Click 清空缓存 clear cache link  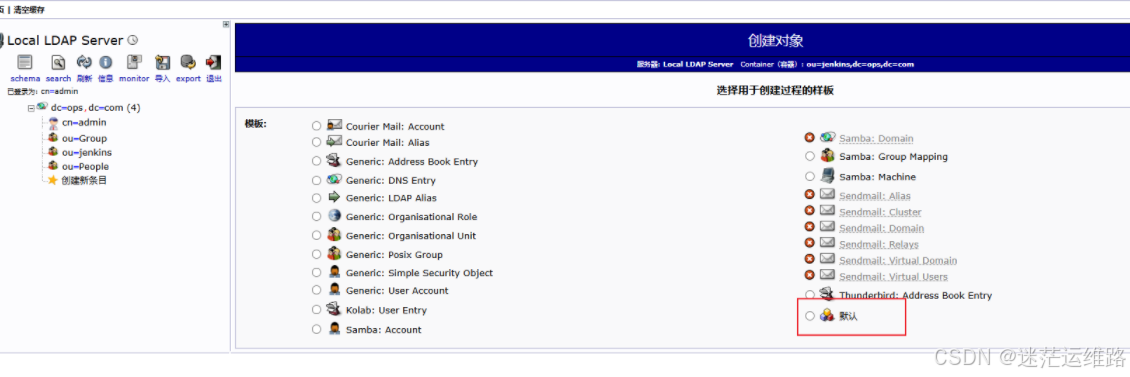[29, 9]
